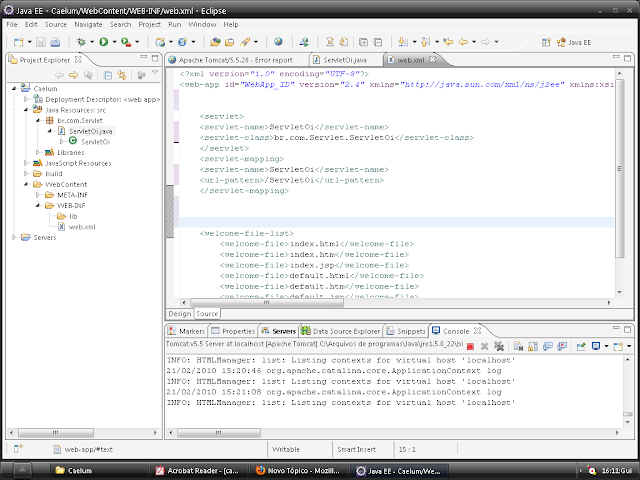Expand the Libraries tree node

[37, 153]
